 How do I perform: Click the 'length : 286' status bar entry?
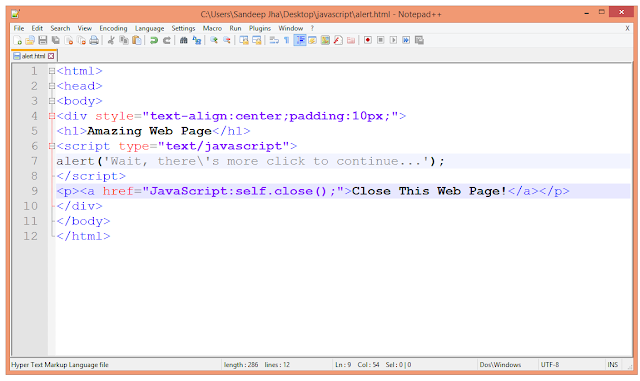click(x=241, y=365)
